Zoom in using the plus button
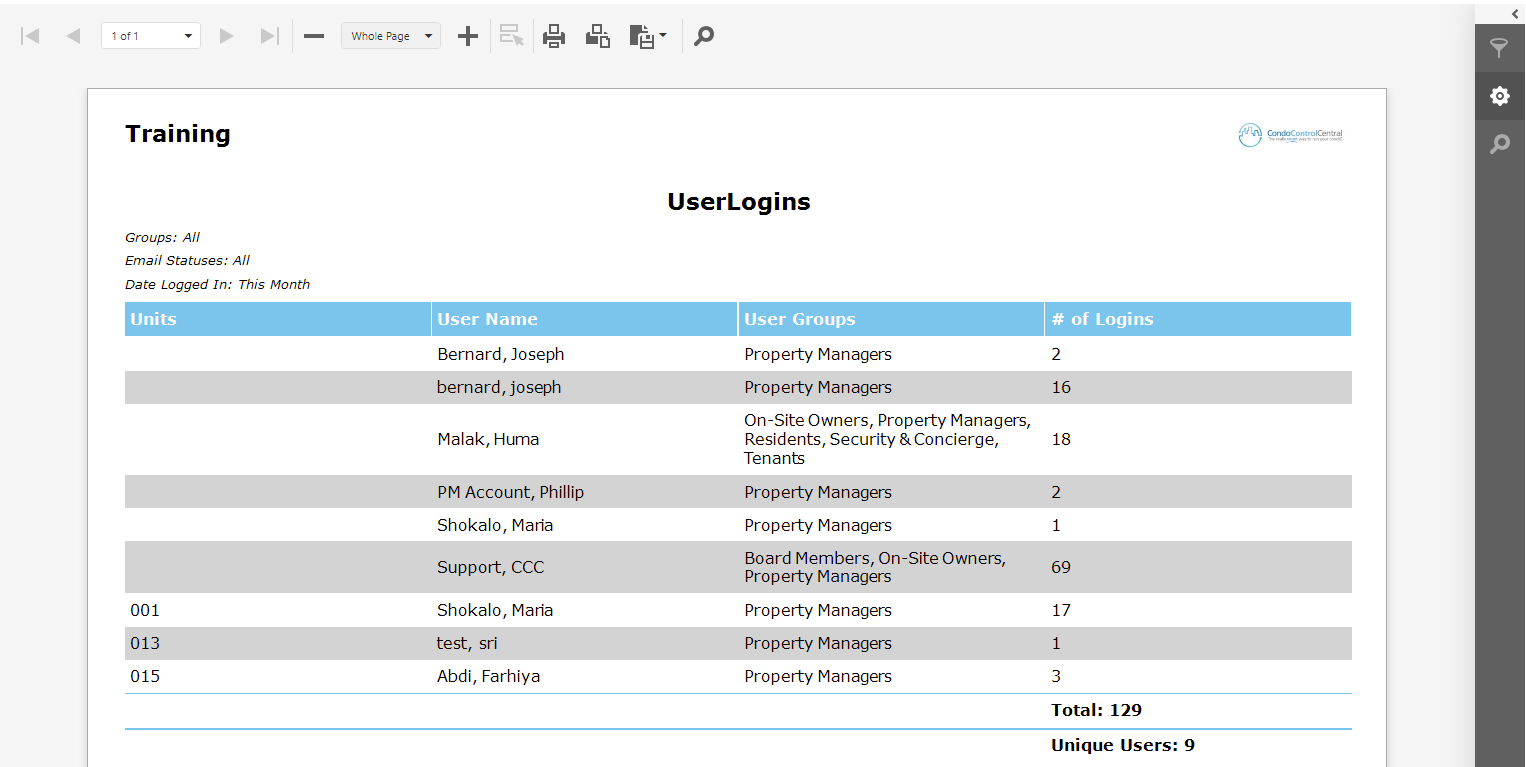Viewport: 1526px width, 767px height. click(467, 35)
